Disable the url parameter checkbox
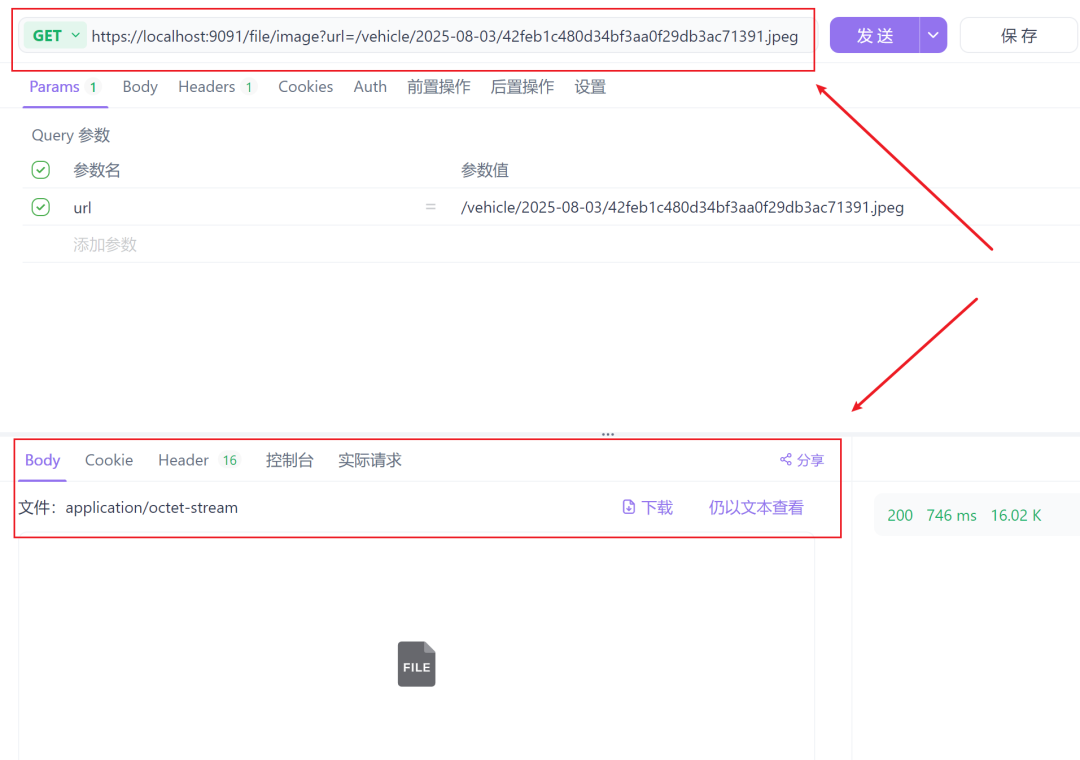 40,207
